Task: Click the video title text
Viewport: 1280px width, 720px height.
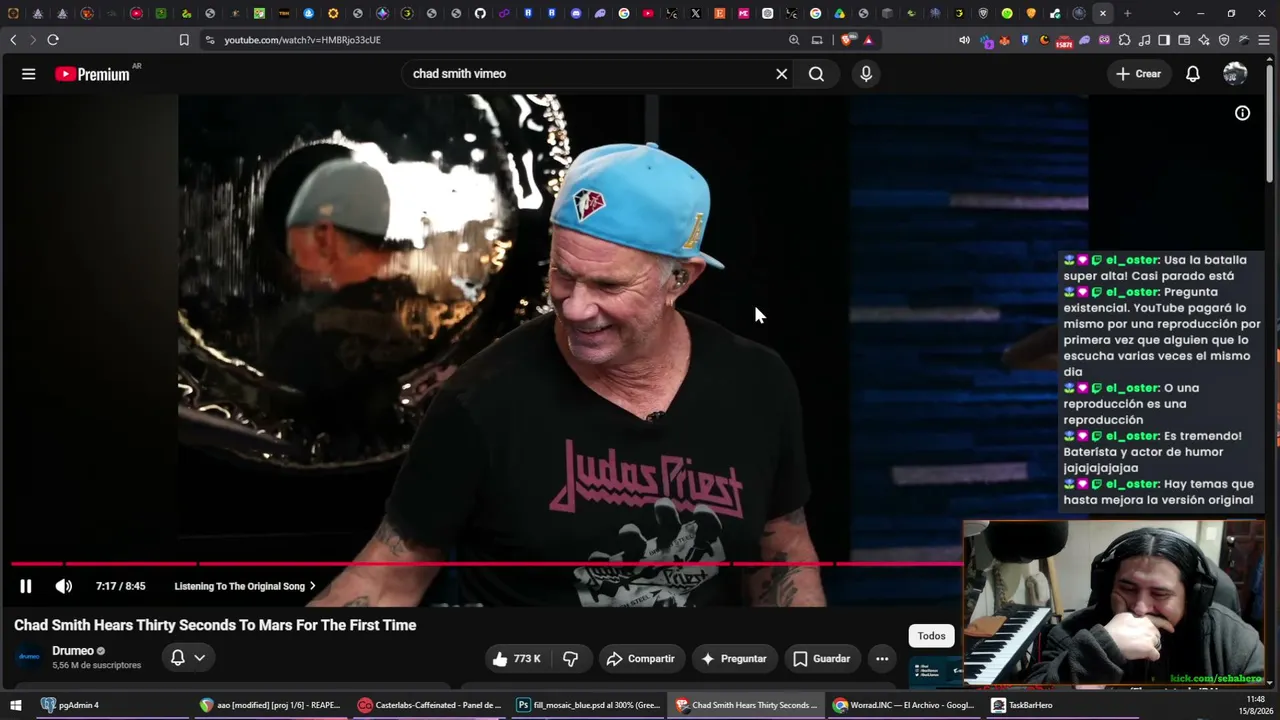Action: click(215, 625)
